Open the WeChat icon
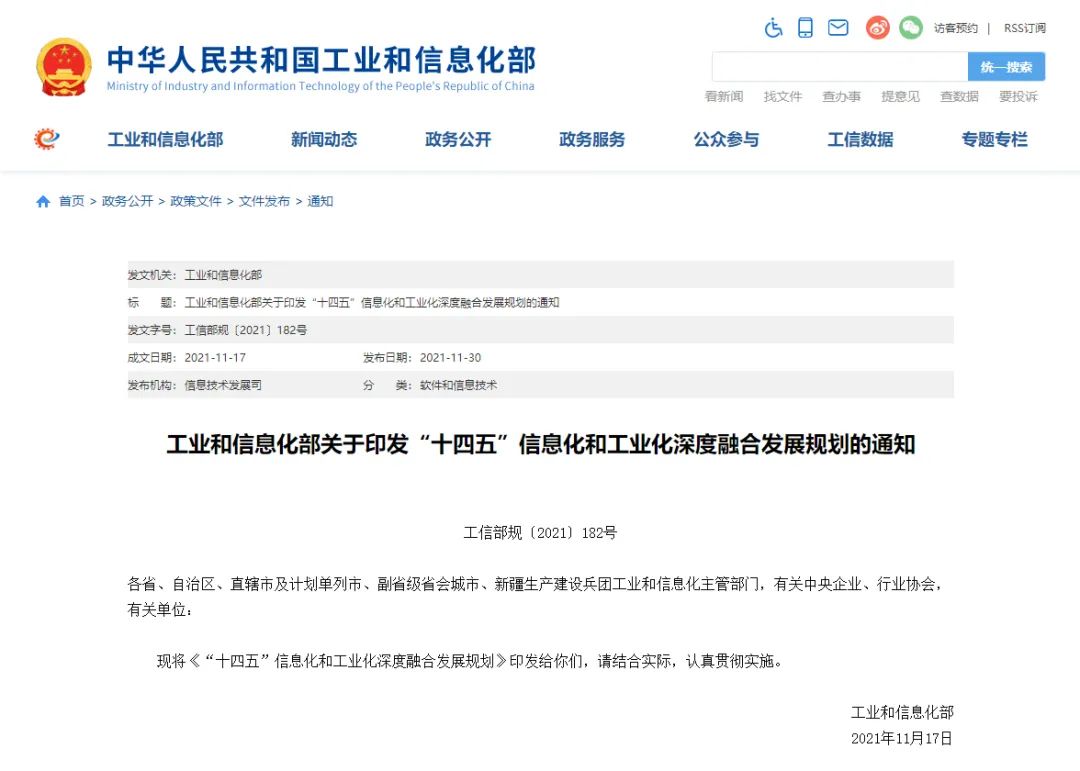The height and width of the screenshot is (771, 1080). (911, 28)
